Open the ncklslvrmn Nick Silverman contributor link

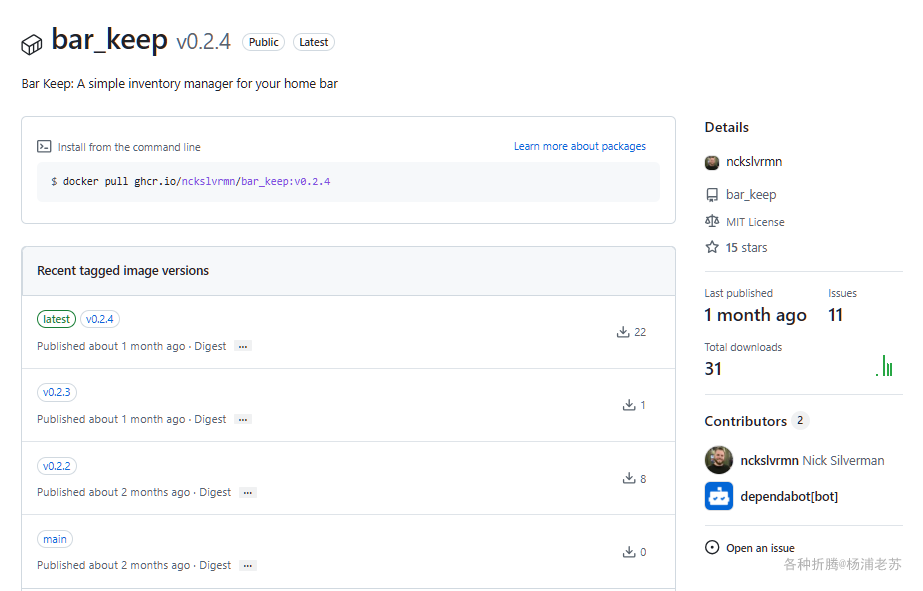click(812, 460)
